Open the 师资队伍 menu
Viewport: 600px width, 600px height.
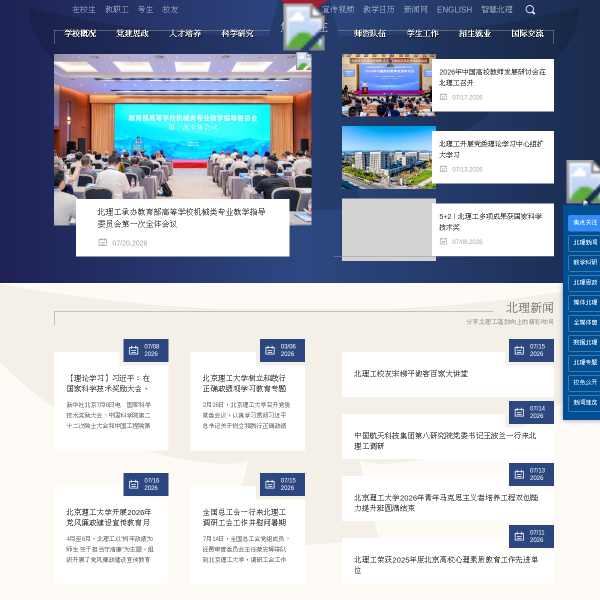point(370,34)
